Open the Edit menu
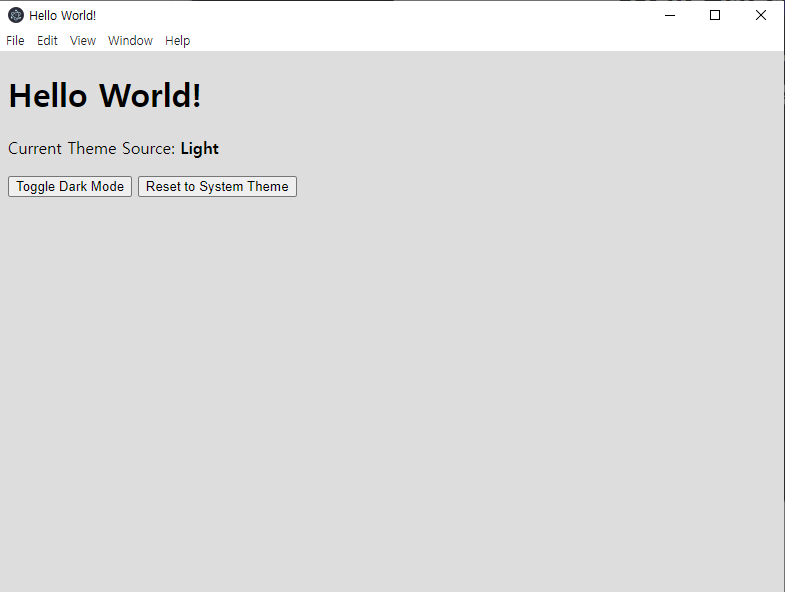Viewport: 785px width, 592px height. (47, 41)
